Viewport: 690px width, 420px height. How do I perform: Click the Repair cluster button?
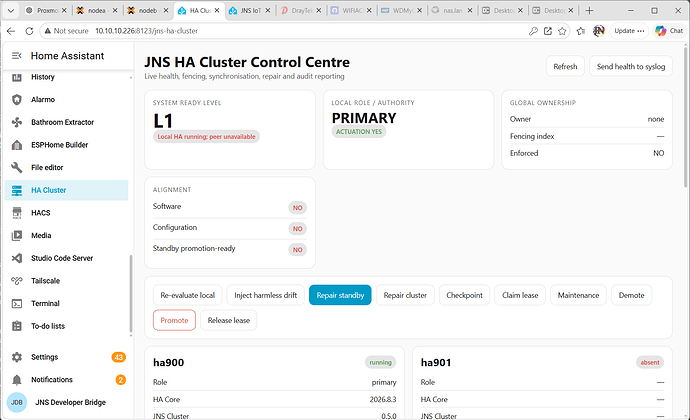tap(405, 295)
